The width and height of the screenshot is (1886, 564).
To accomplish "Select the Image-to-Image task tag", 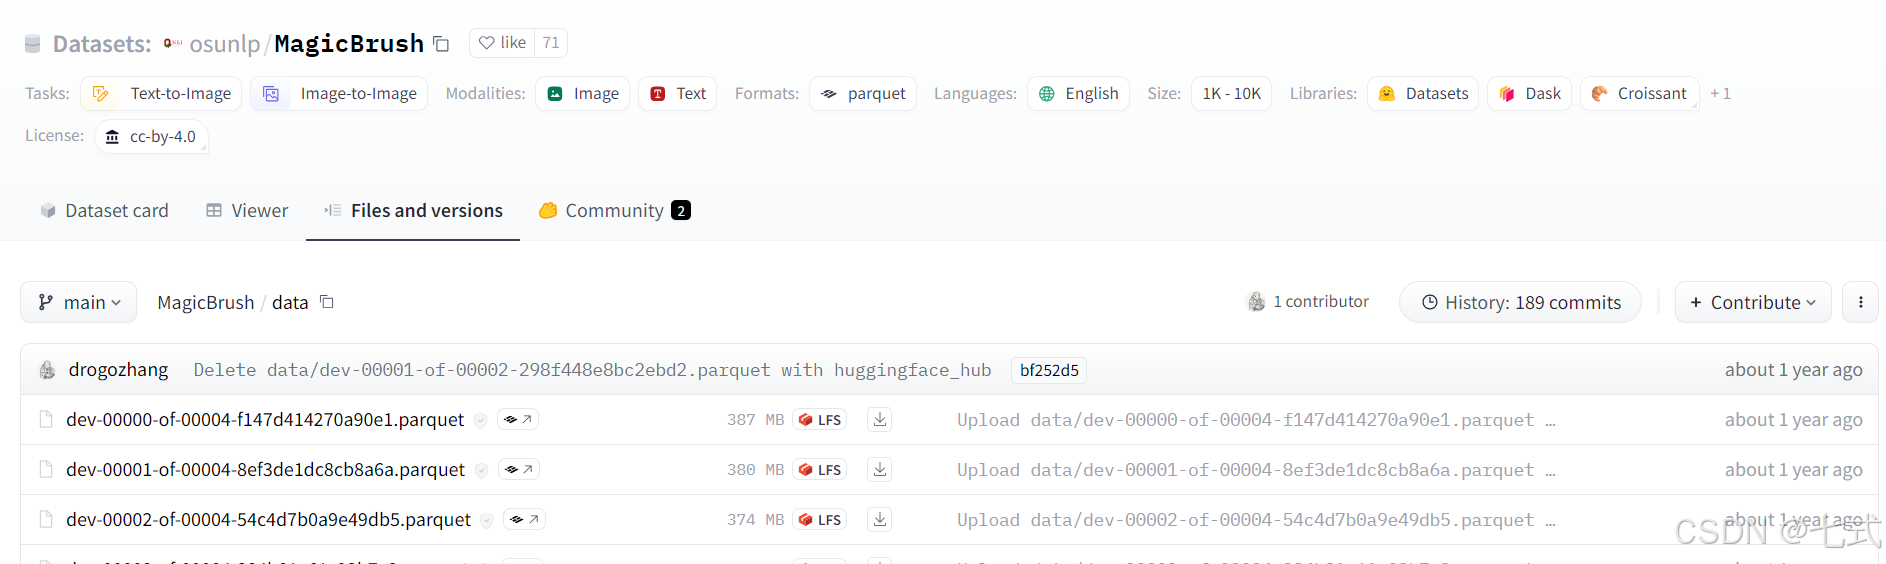I will click(339, 94).
